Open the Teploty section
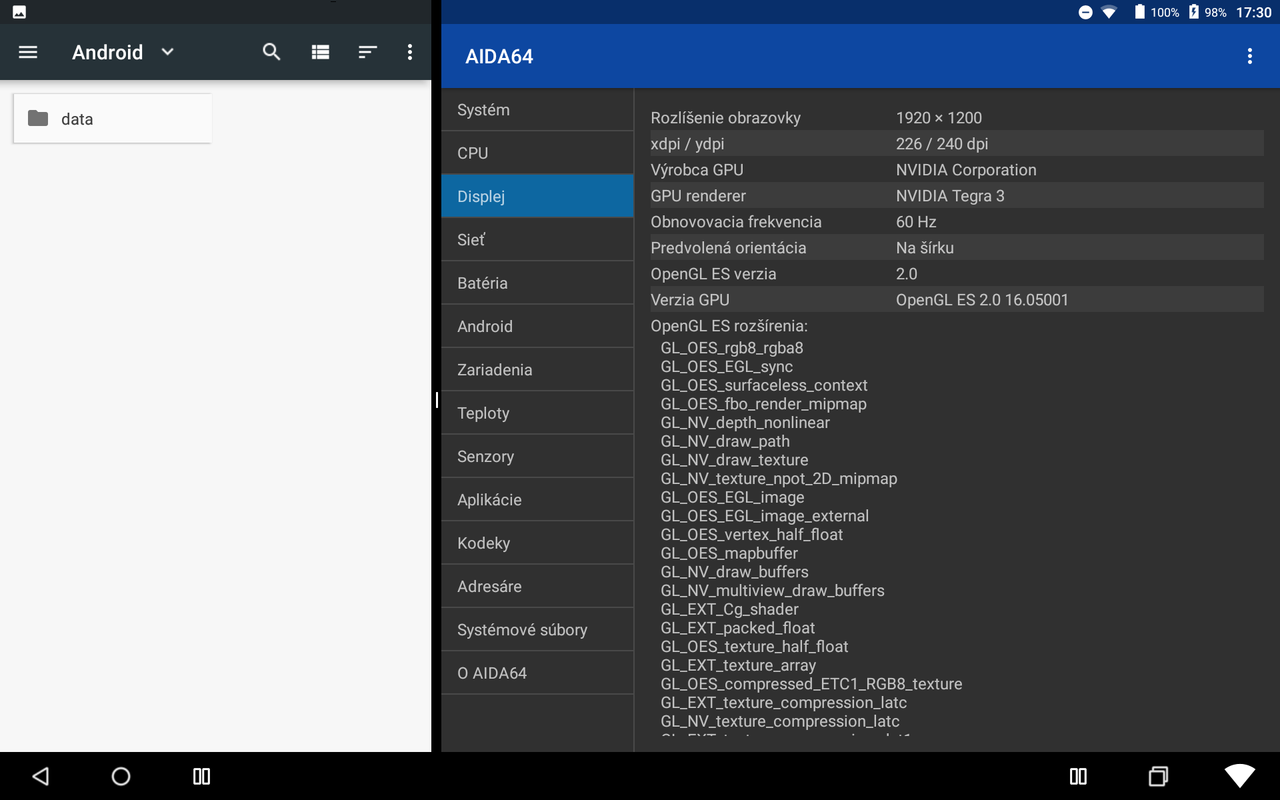1280x800 pixels. coord(538,413)
